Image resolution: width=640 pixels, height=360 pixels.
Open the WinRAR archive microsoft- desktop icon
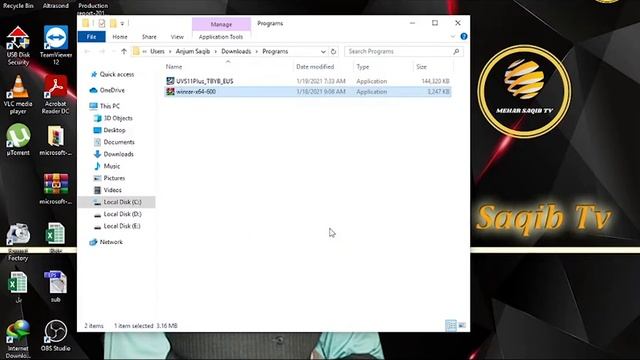(56, 188)
